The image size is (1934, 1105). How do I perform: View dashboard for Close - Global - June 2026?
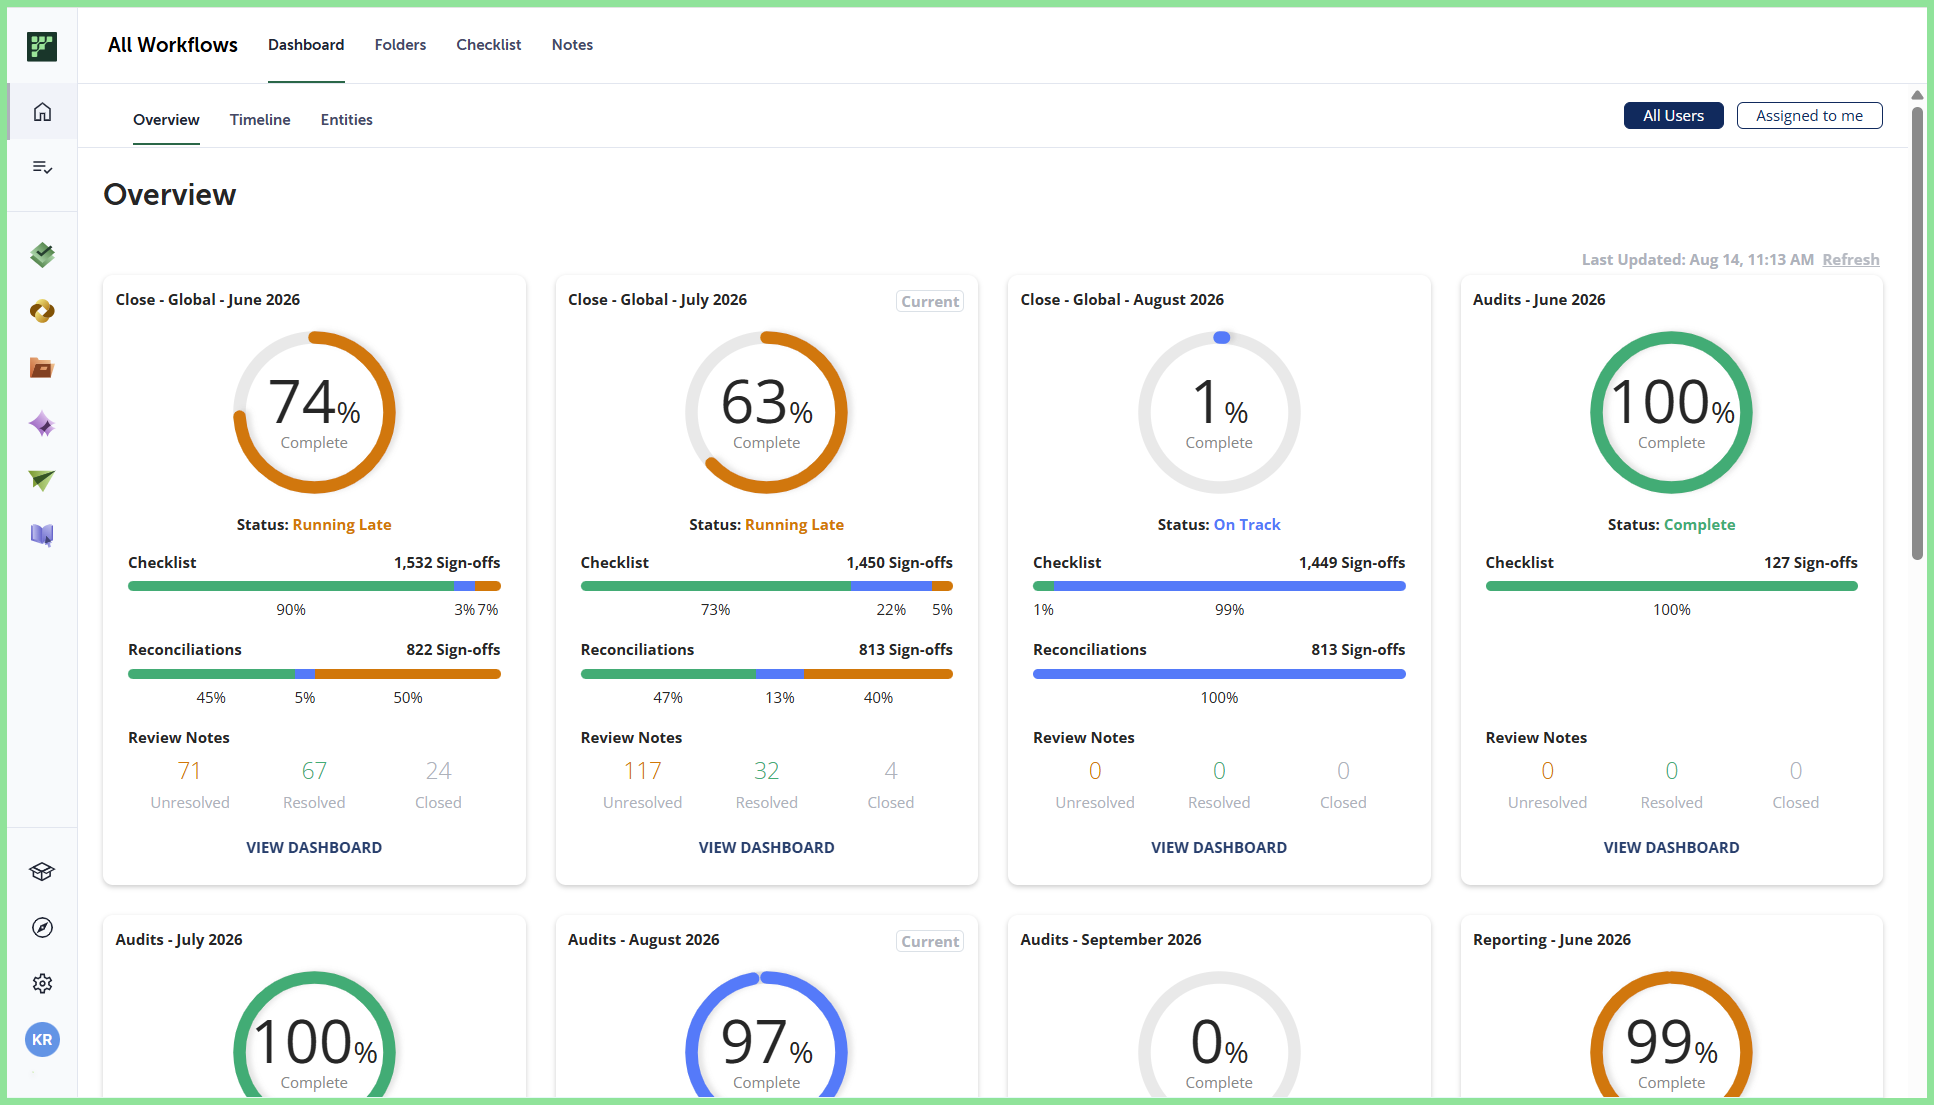(314, 848)
